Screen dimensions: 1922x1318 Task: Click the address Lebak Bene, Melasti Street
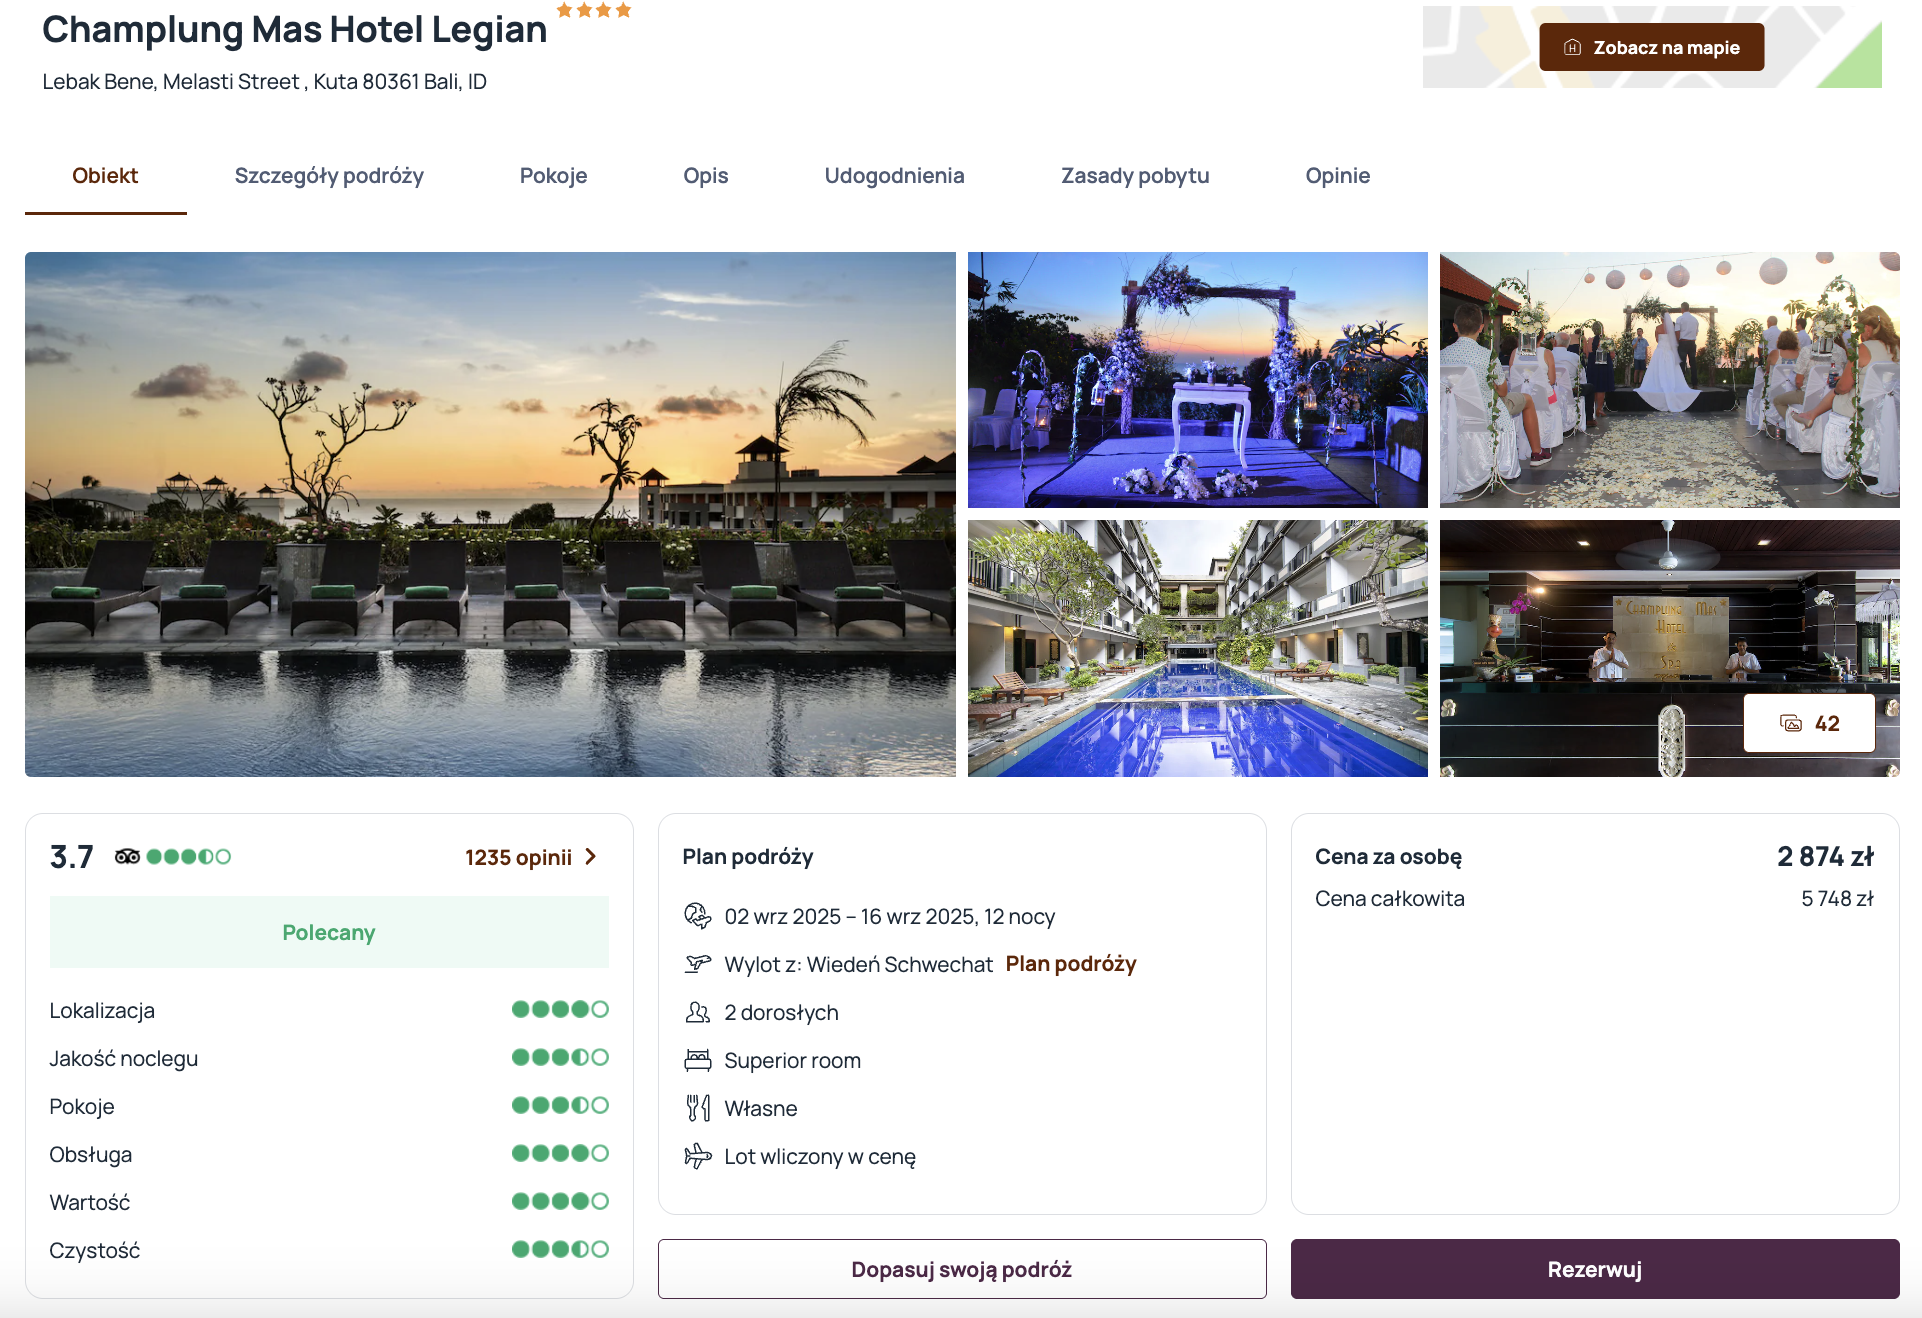click(x=265, y=82)
